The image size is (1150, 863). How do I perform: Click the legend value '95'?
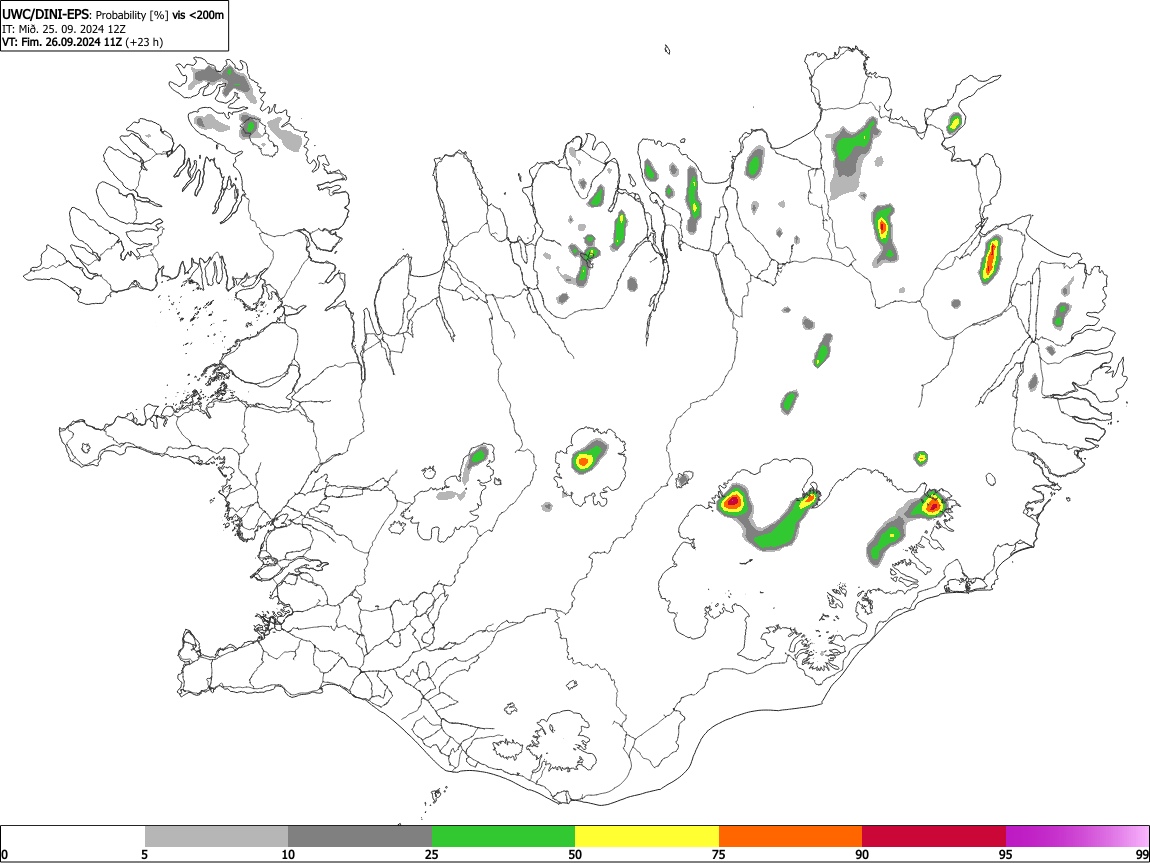click(1006, 854)
